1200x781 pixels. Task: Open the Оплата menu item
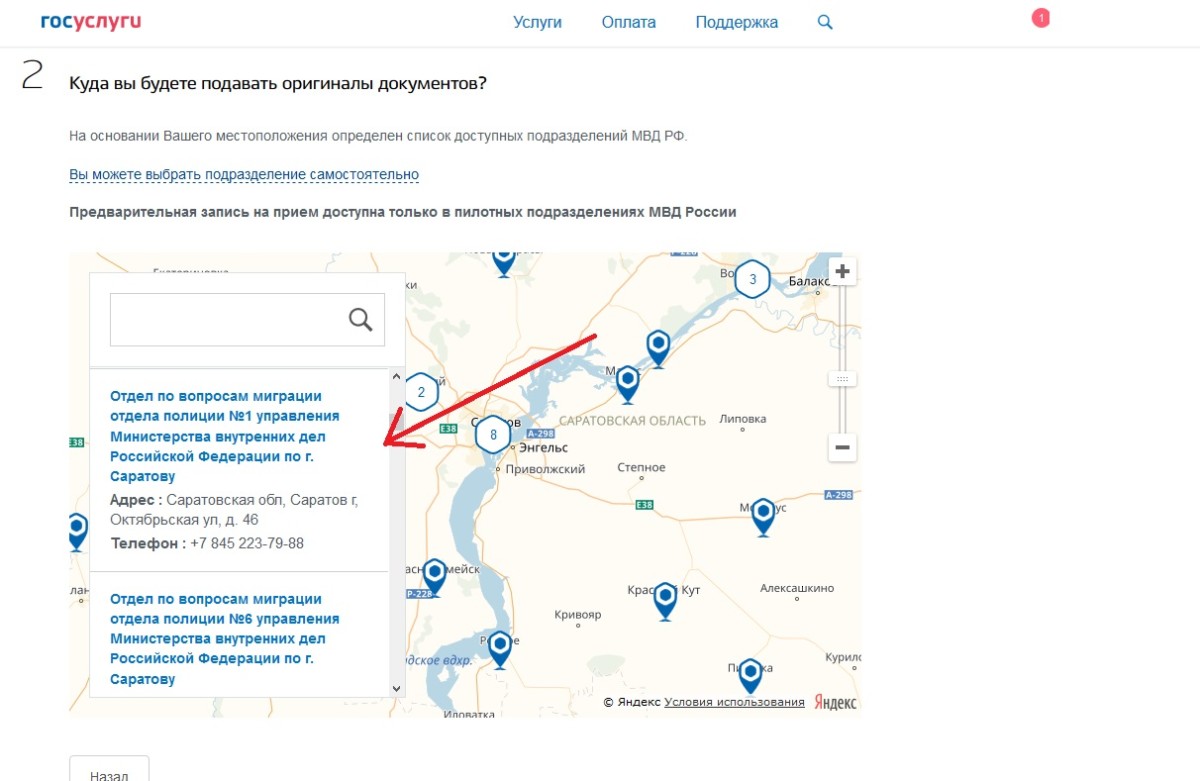628,22
